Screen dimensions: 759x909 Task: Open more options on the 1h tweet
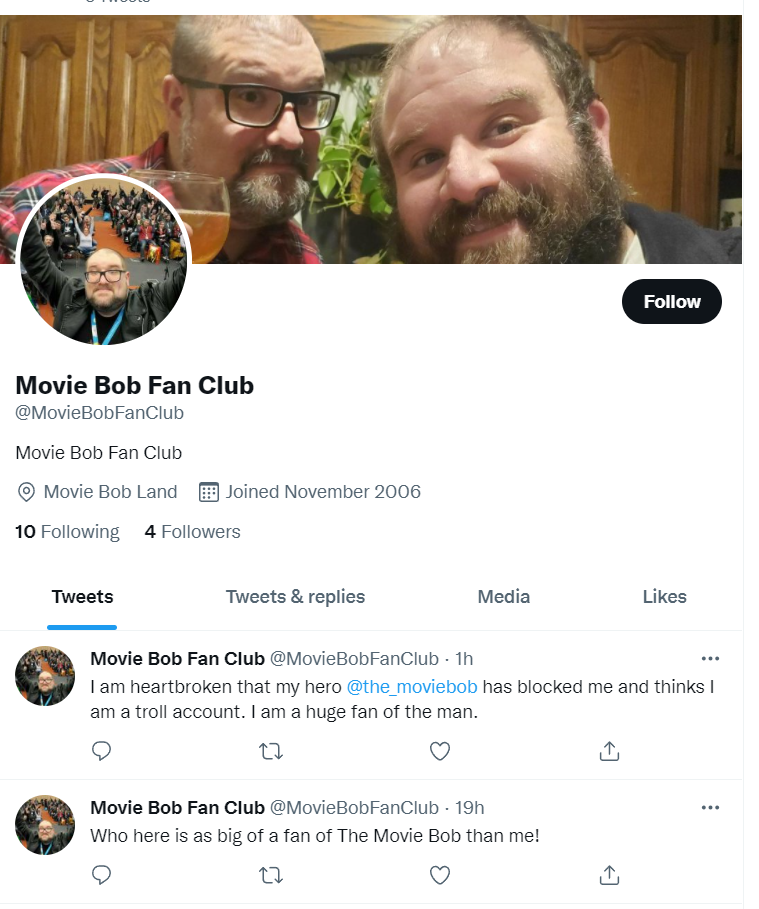(x=710, y=659)
